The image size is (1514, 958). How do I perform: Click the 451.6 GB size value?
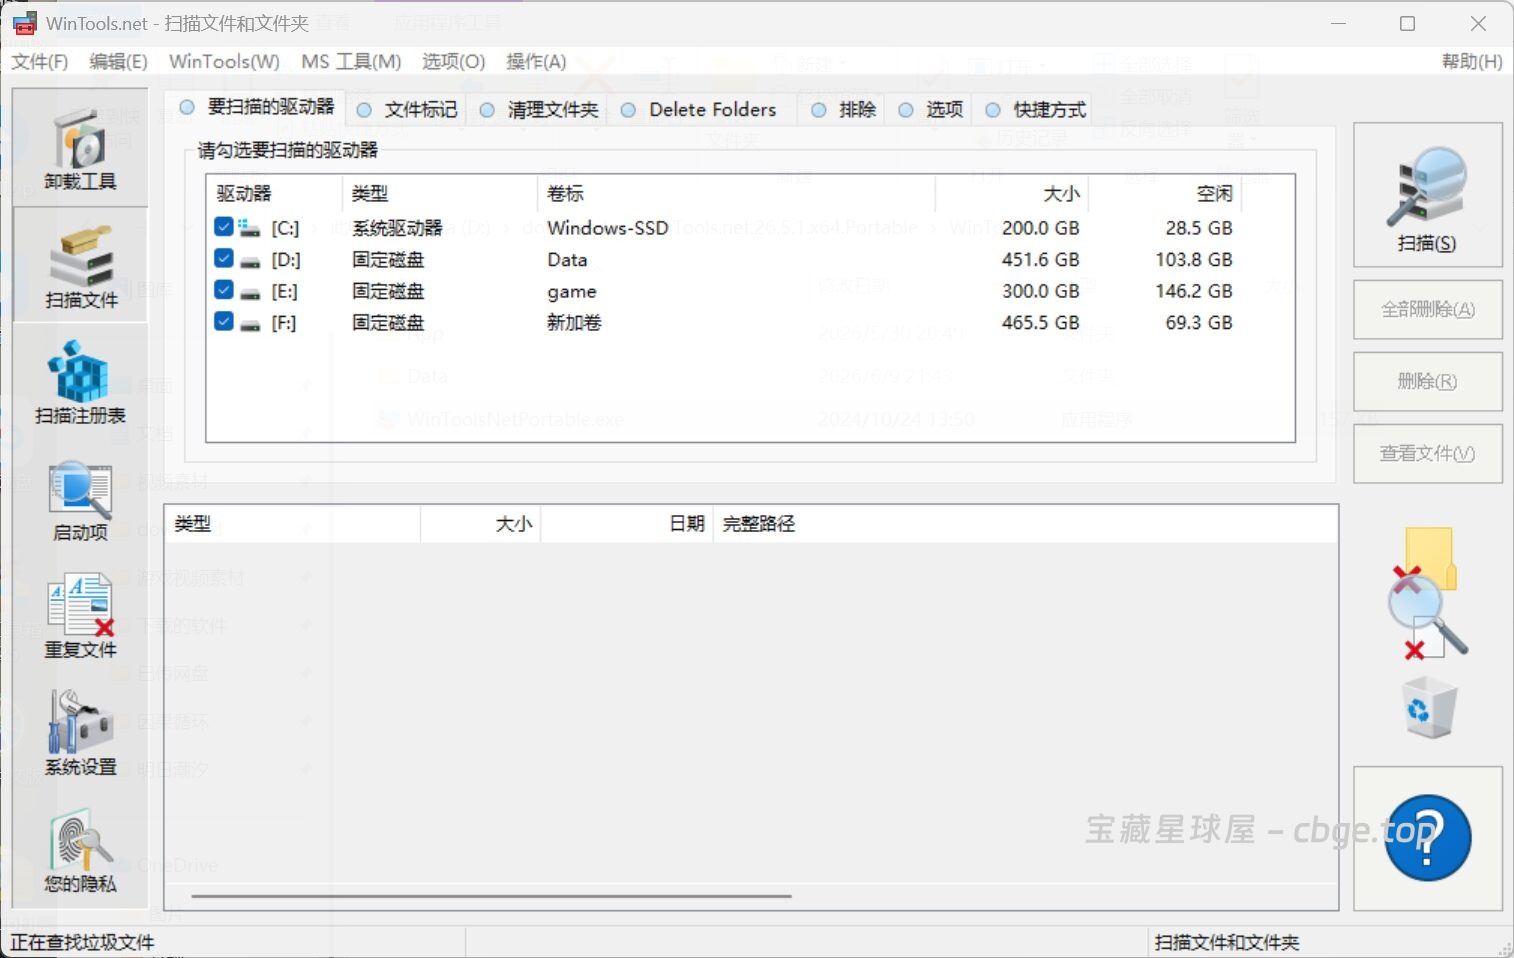[x=1040, y=260]
